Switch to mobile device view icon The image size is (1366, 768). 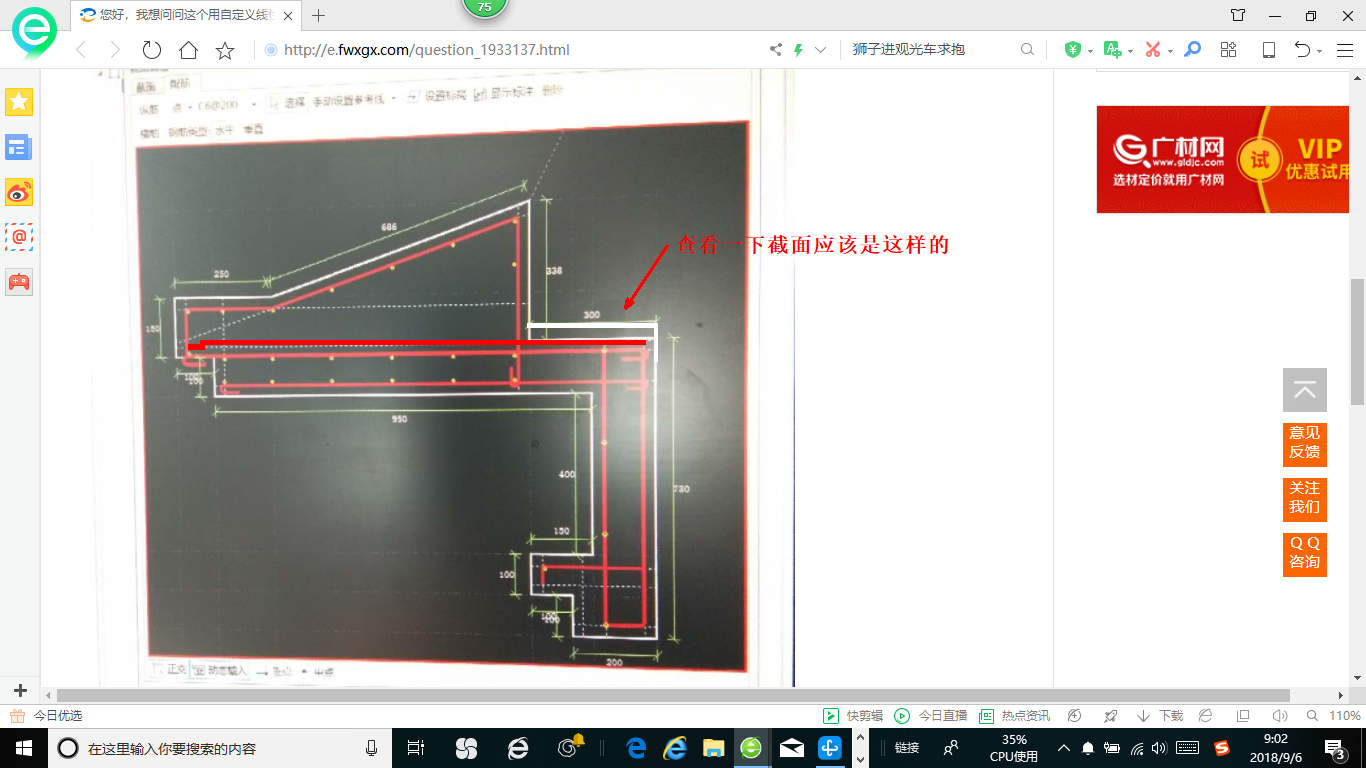(x=1268, y=49)
